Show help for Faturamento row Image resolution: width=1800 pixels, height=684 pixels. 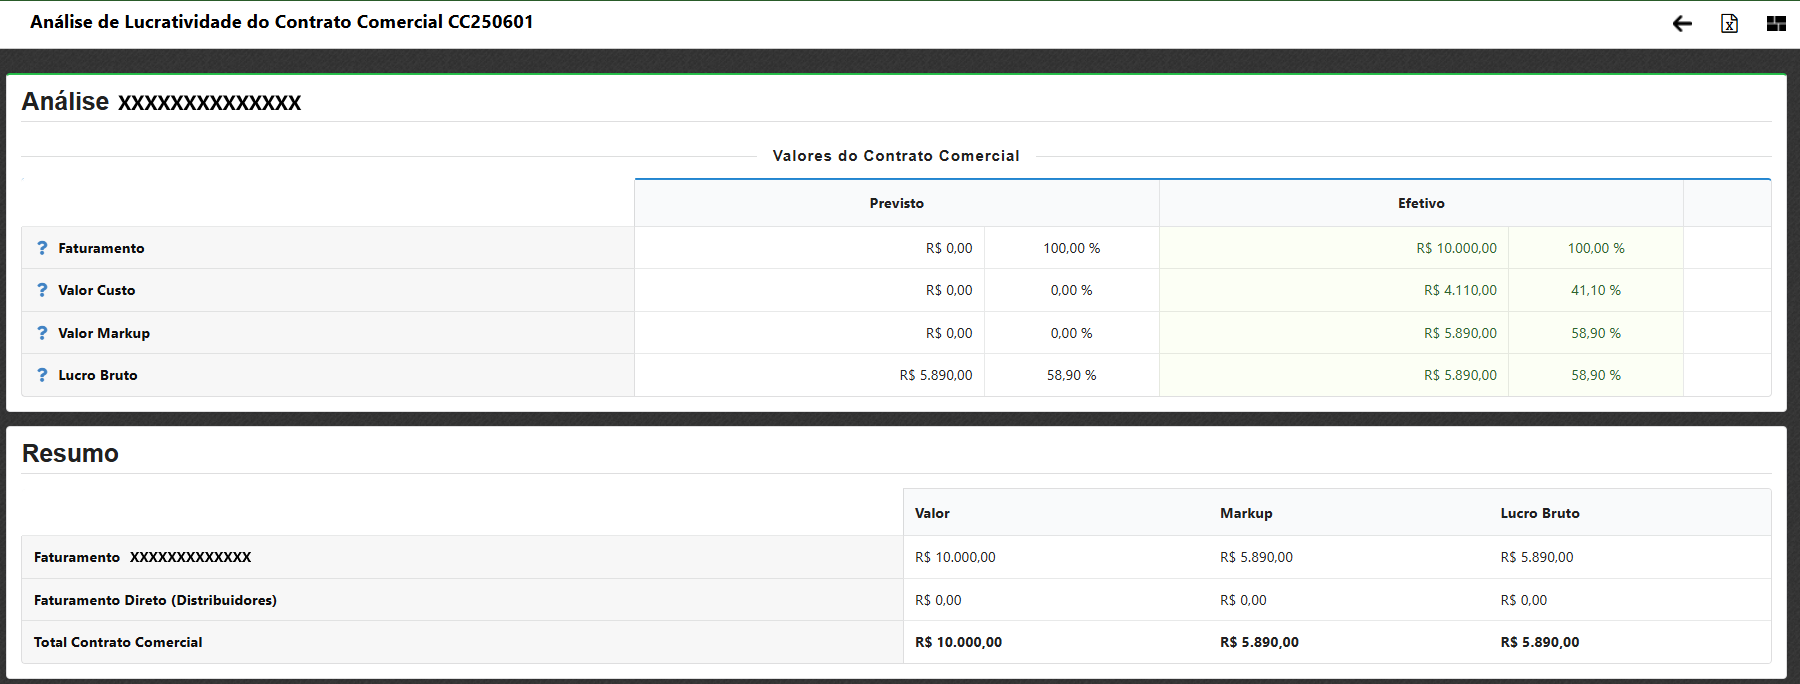coord(42,248)
